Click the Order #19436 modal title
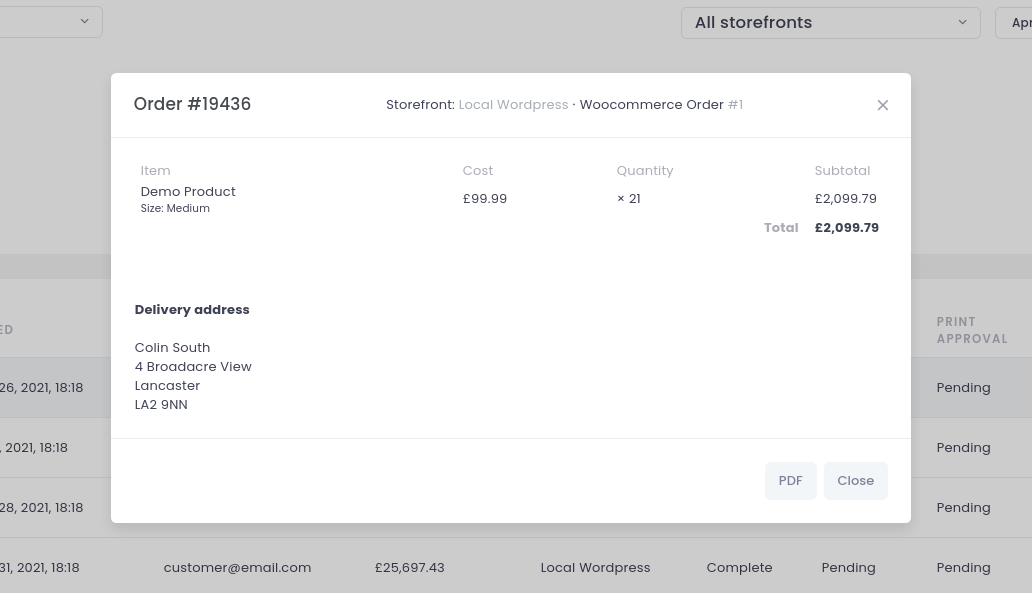 pos(192,105)
